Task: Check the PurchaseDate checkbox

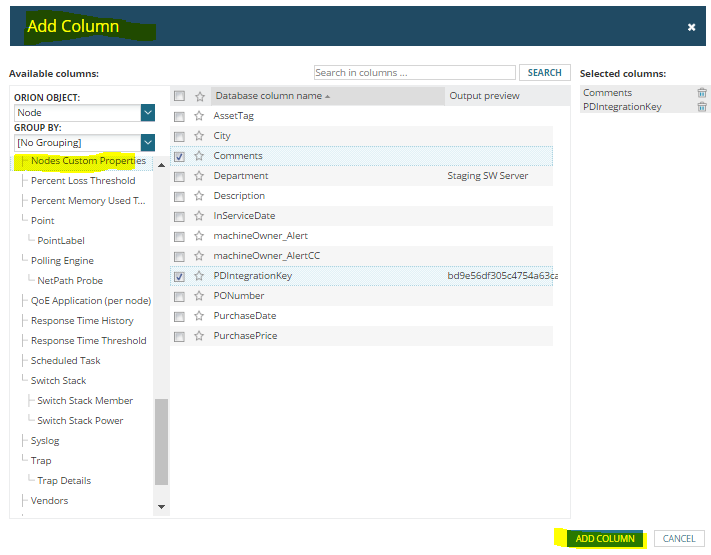Action: point(180,316)
